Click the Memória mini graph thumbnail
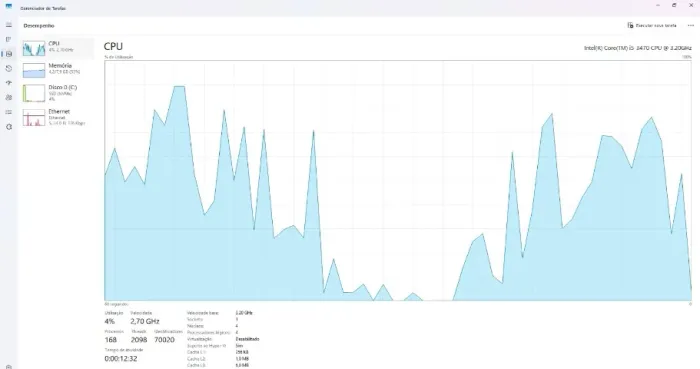 click(x=34, y=70)
